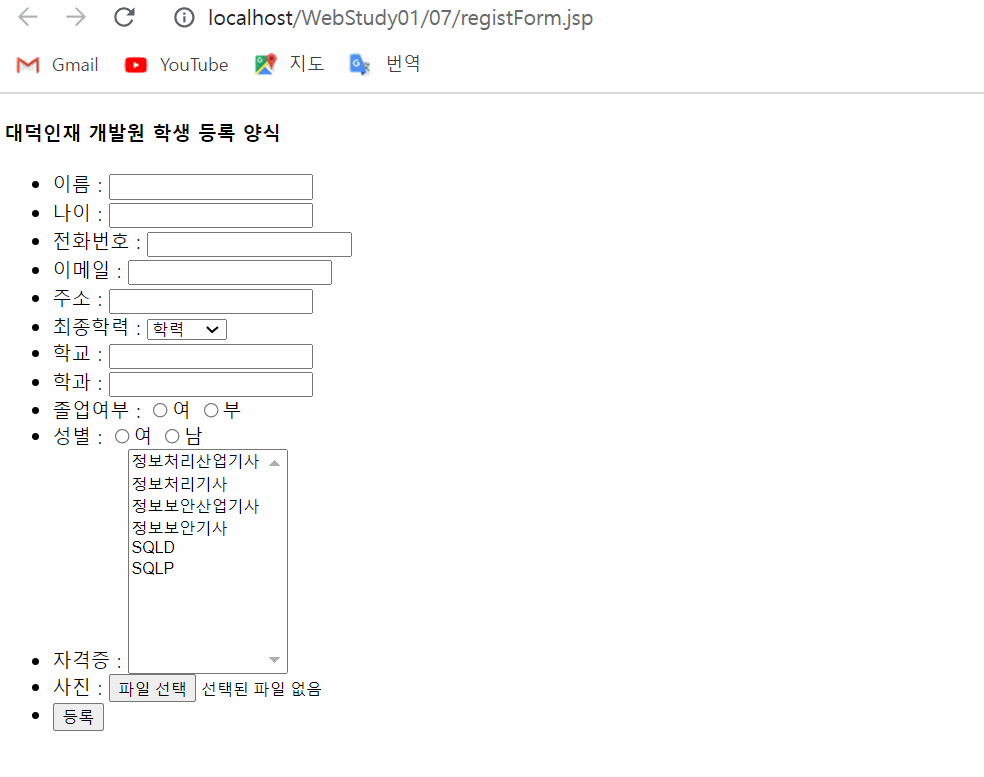Open the Google Maps 지도 bookmark icon
984x777 pixels.
tap(265, 64)
